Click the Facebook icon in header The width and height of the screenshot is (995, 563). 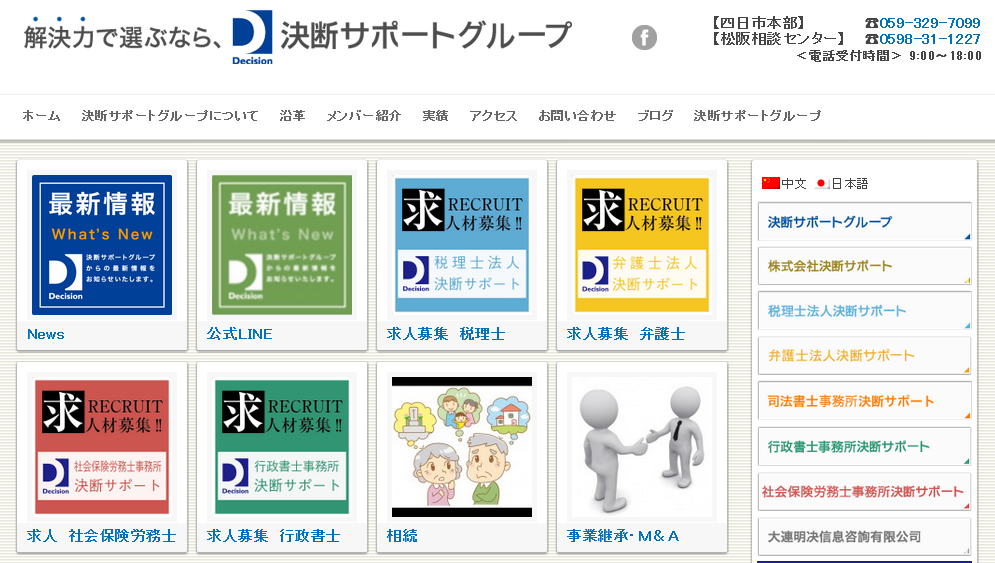click(644, 38)
